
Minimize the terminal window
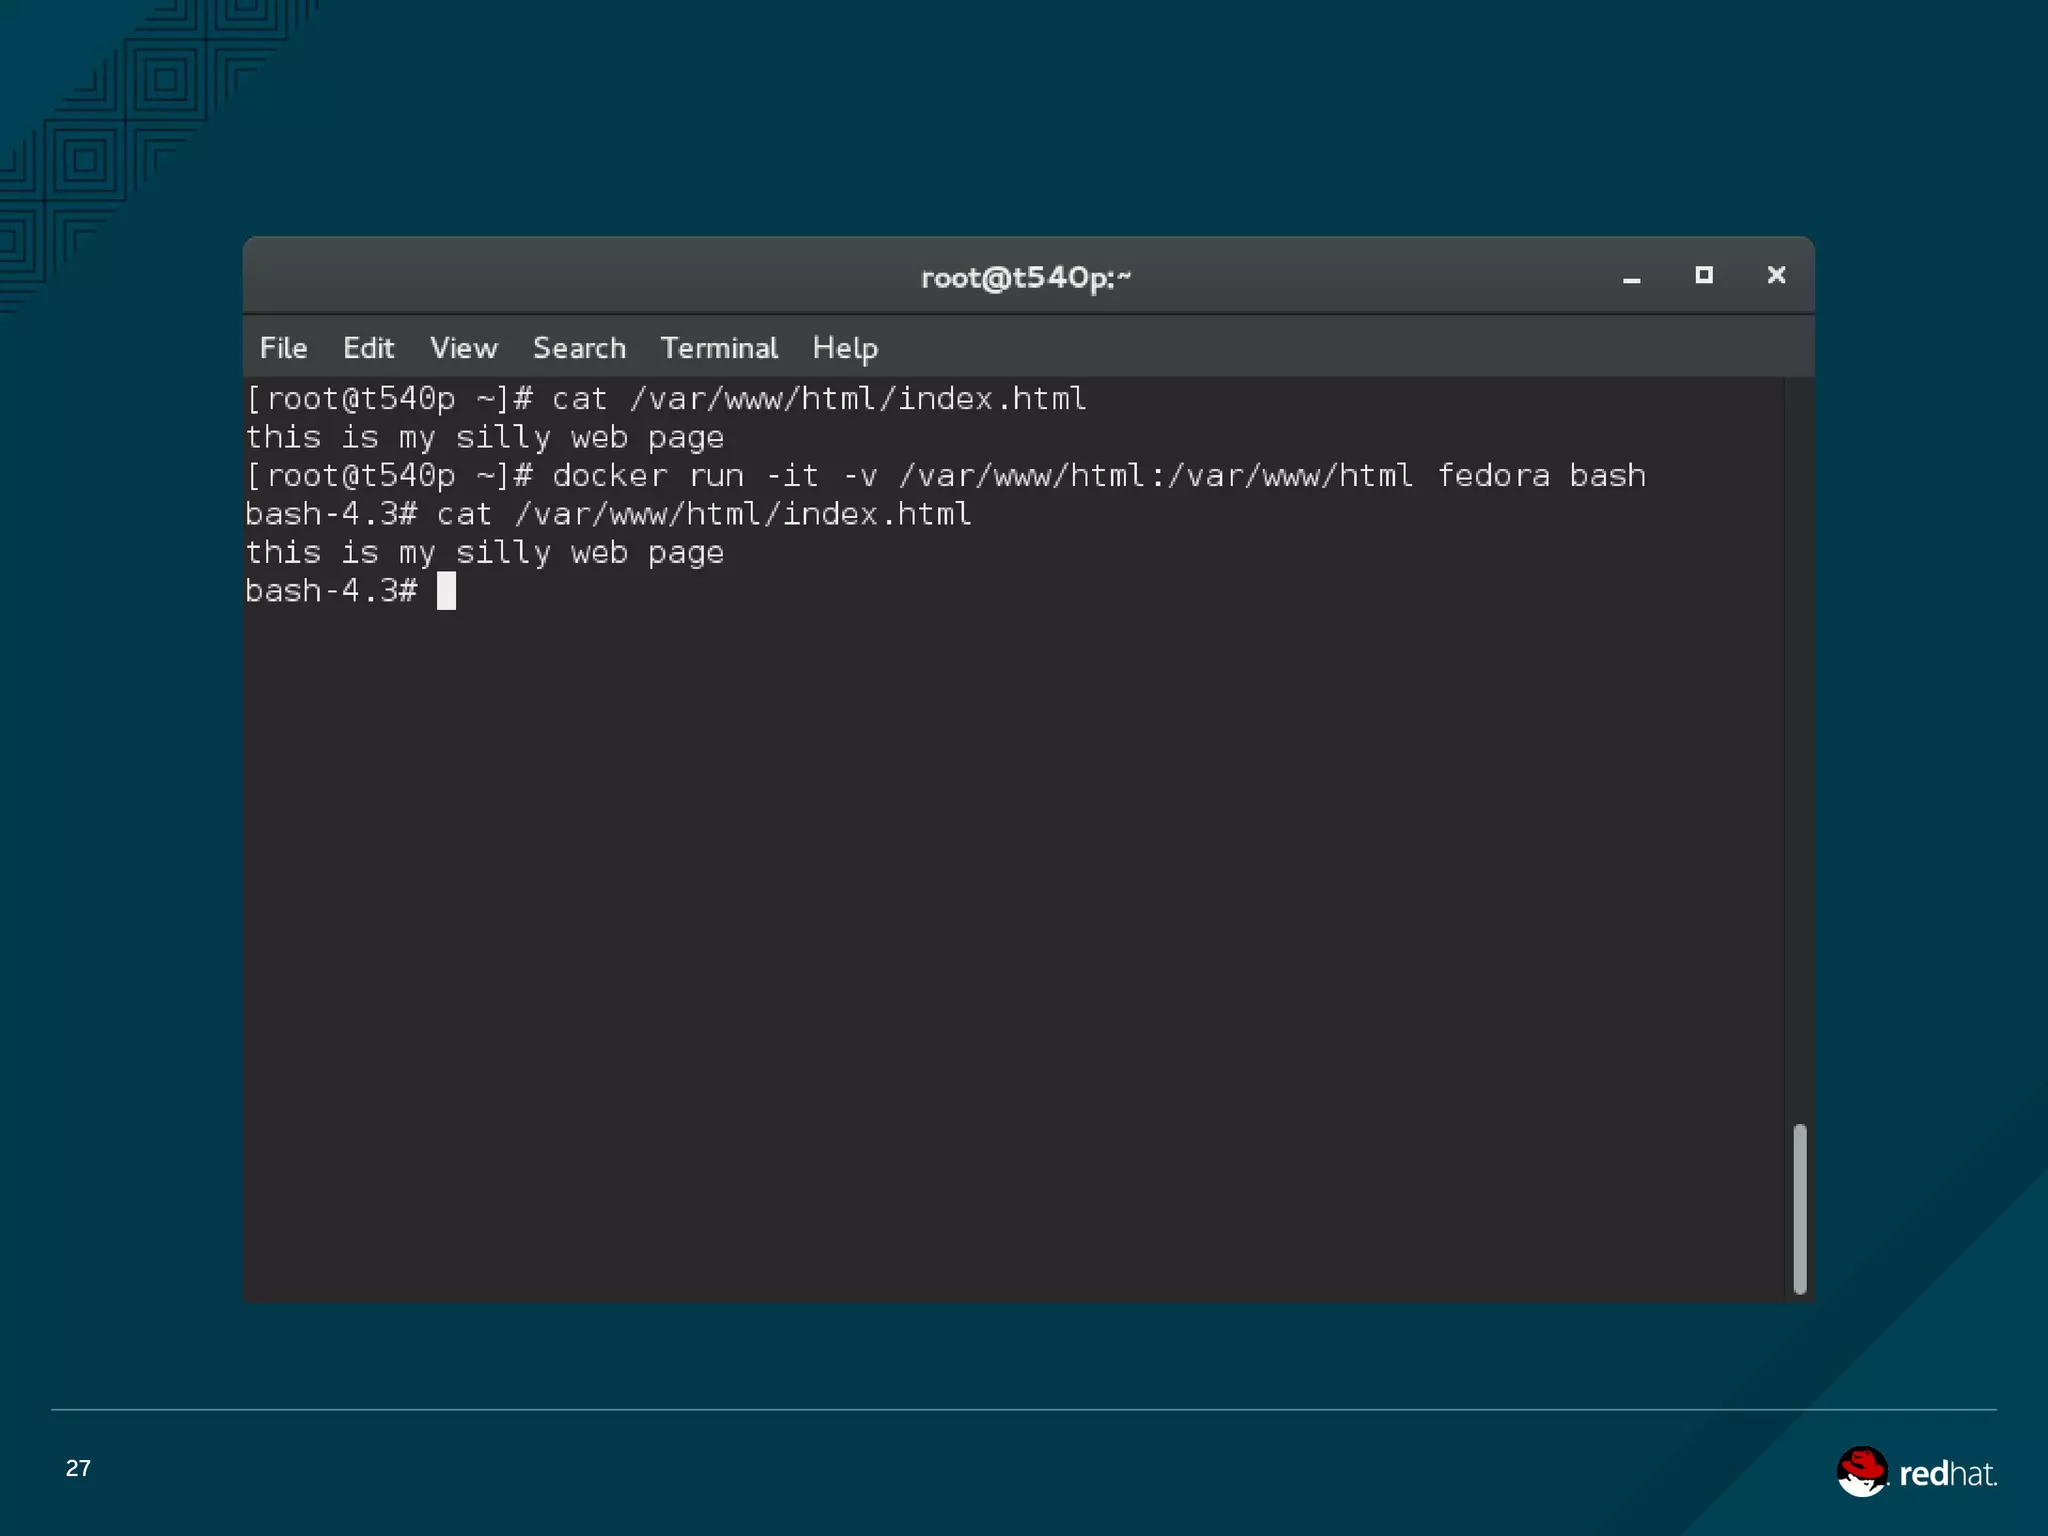tap(1631, 277)
